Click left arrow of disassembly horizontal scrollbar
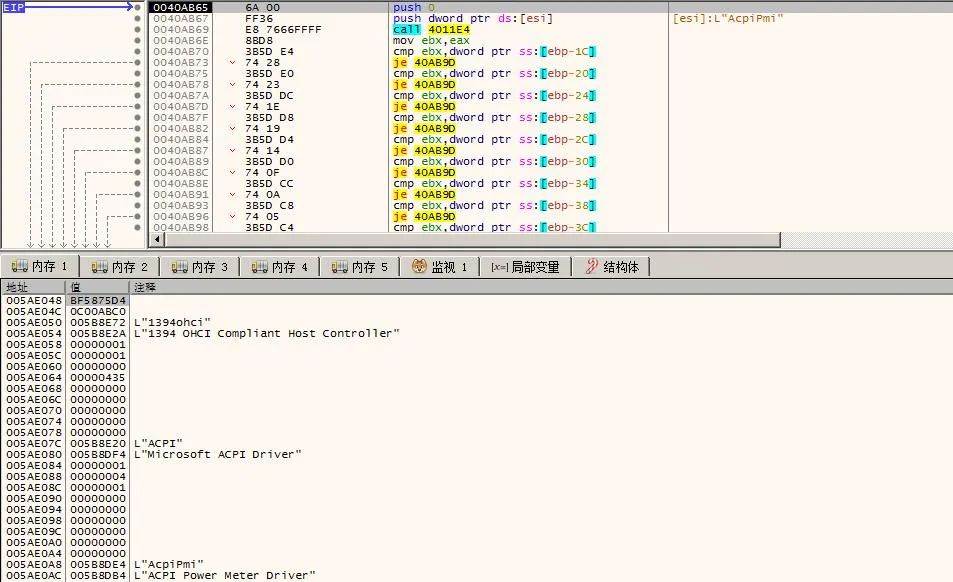Screen dimensions: 953x582 point(155,240)
